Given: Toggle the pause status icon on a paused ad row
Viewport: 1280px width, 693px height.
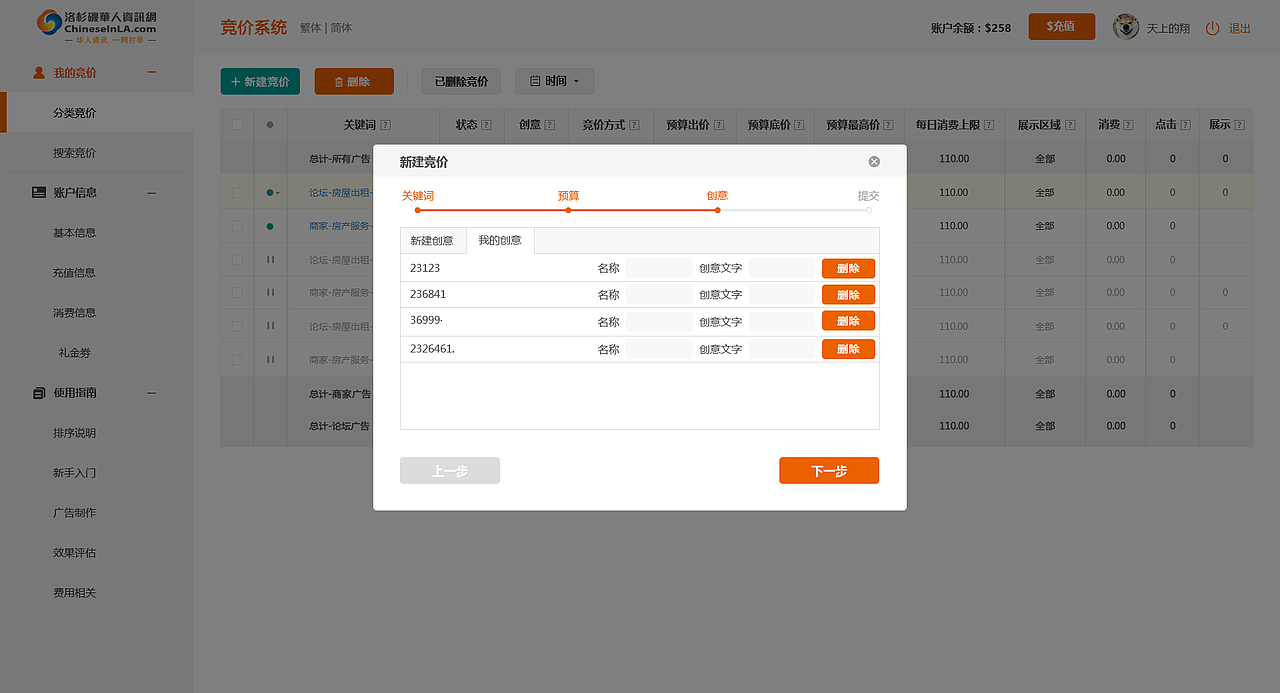Looking at the screenshot, I should pyautogui.click(x=269, y=259).
